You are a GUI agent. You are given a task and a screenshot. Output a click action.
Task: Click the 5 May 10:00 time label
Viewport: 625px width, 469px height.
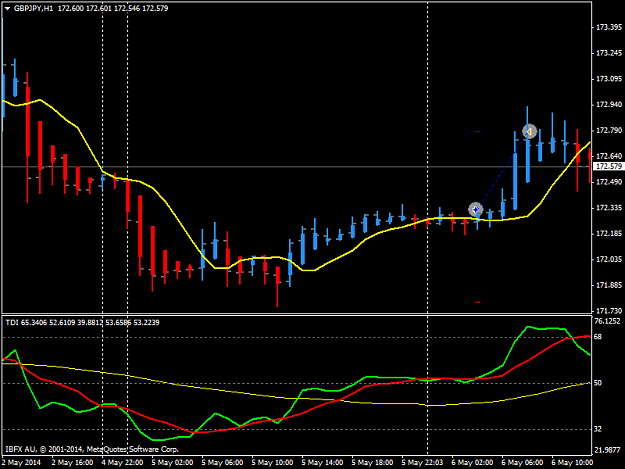[x=272, y=463]
